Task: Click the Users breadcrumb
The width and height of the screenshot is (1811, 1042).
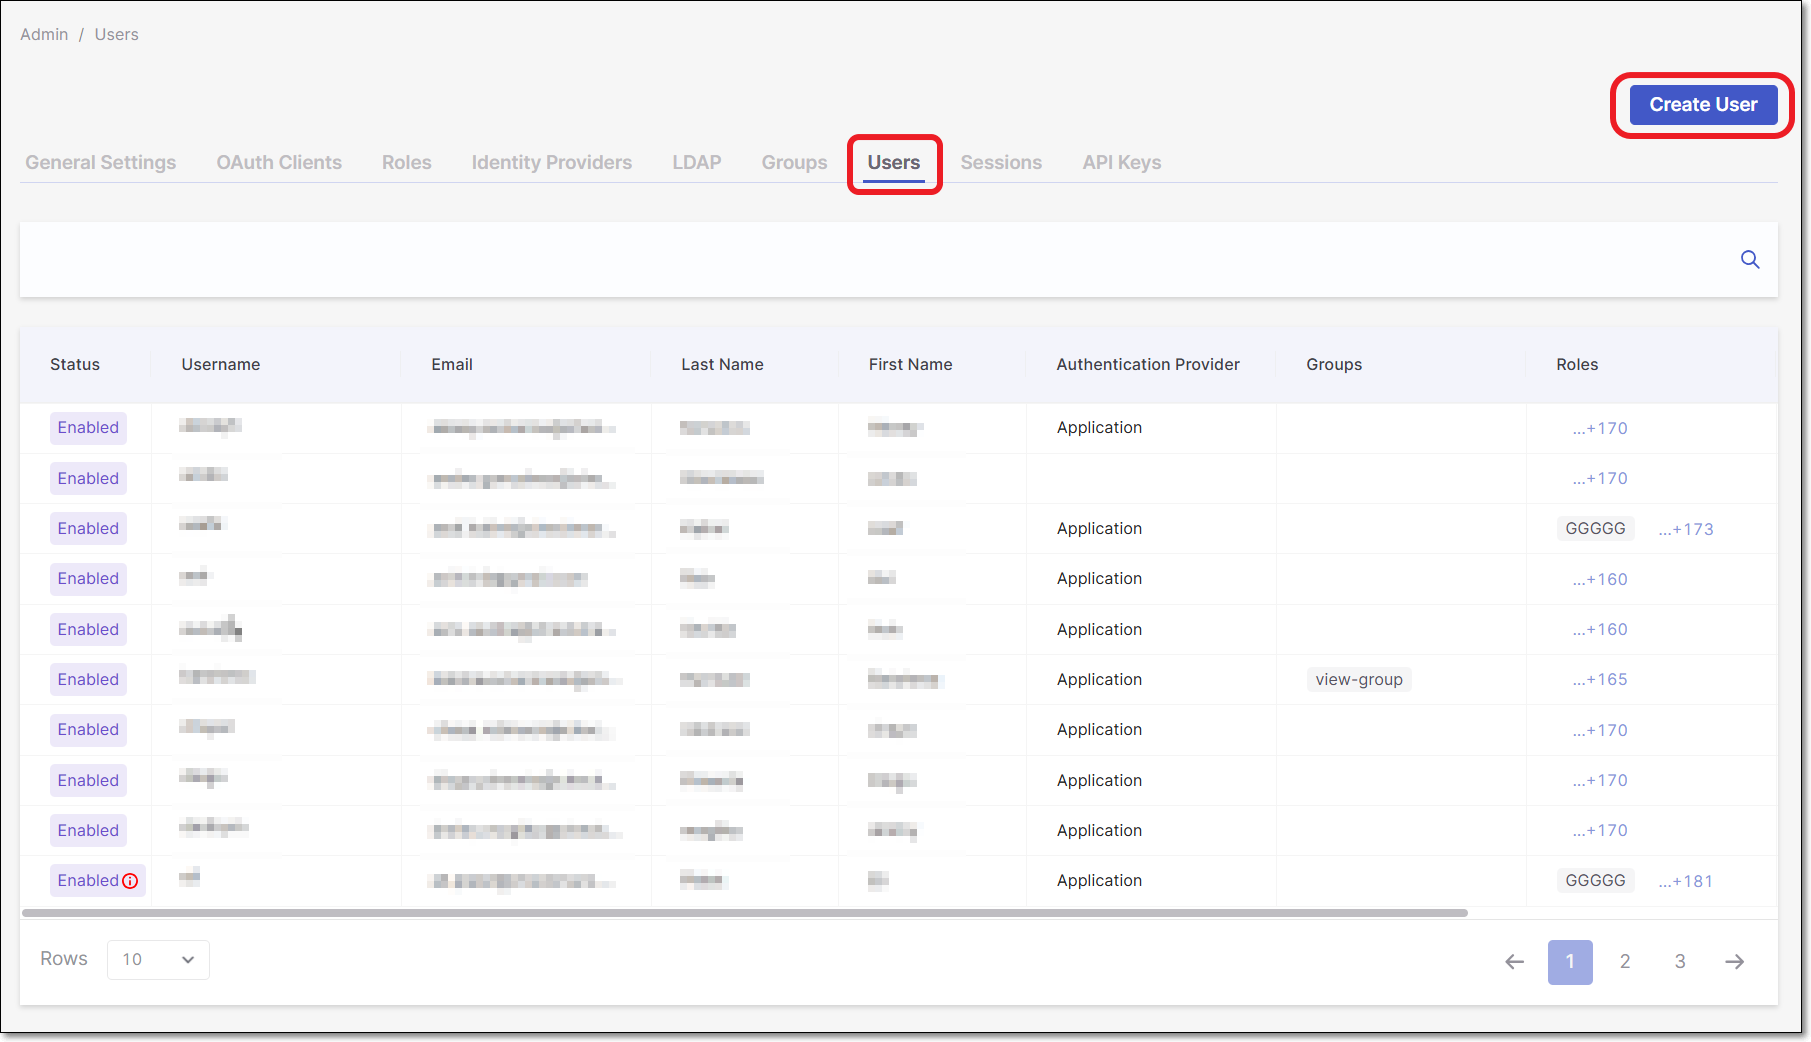Action: (117, 35)
